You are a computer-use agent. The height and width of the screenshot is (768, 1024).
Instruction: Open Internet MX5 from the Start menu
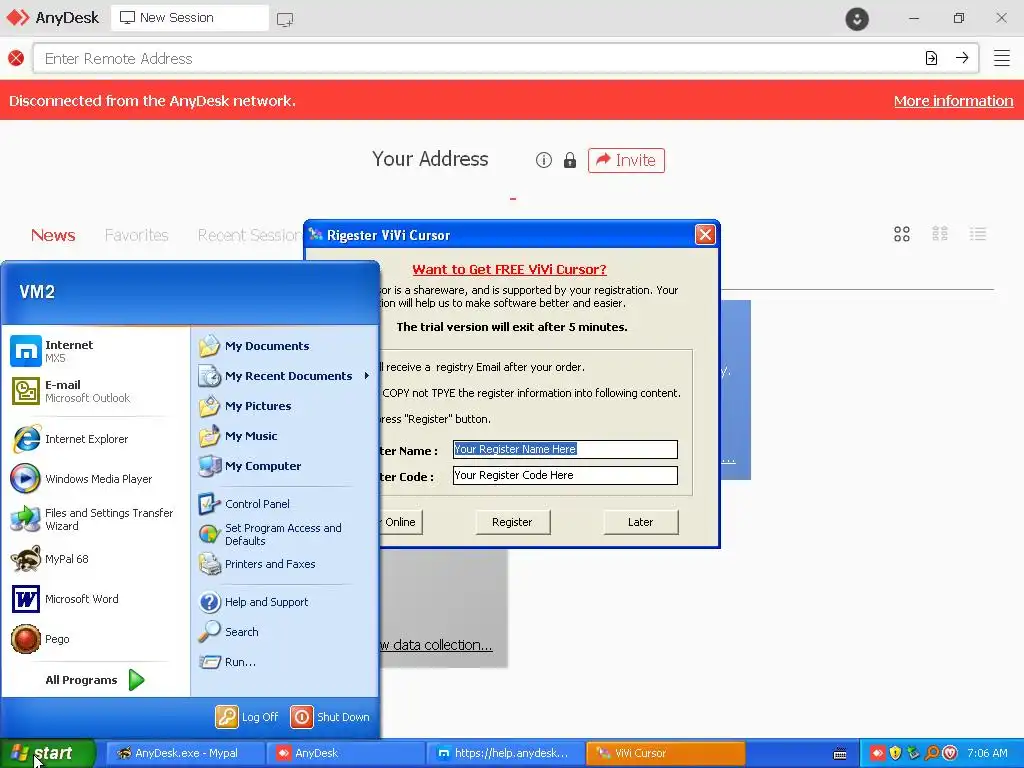tap(95, 351)
